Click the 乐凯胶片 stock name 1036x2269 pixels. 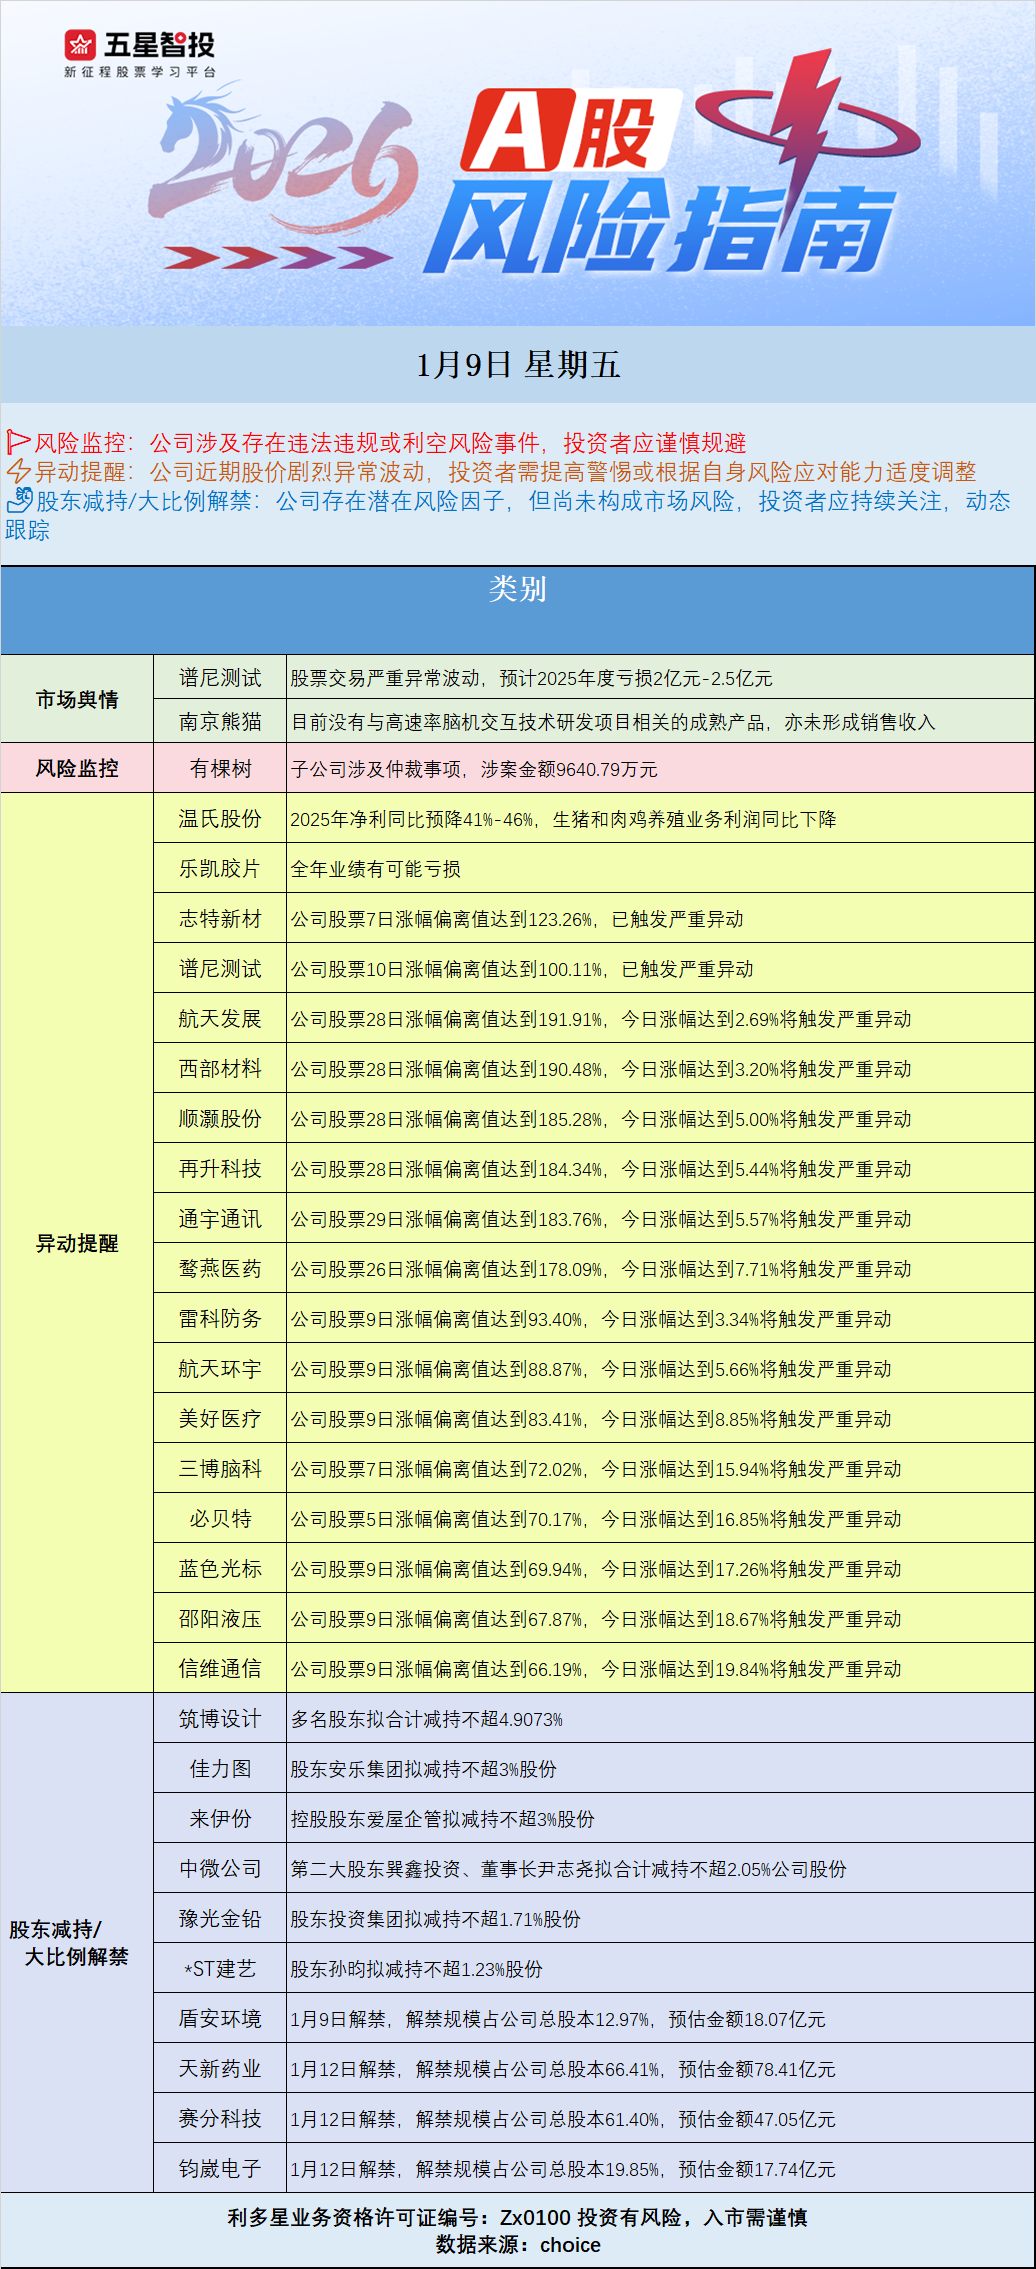[220, 868]
